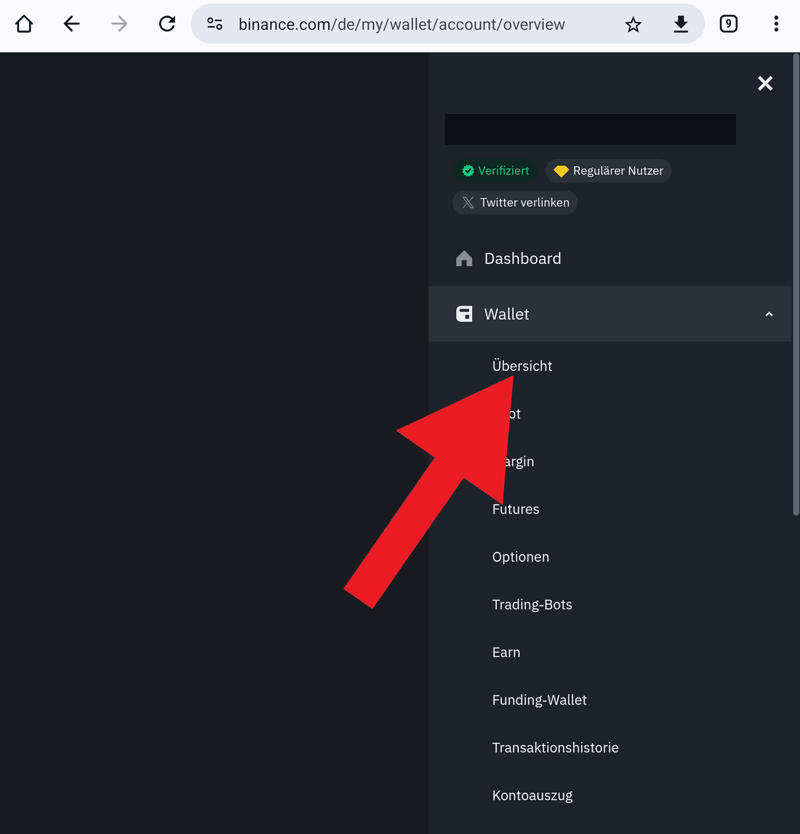The image size is (800, 834).
Task: Select the Übersicht menu entry
Action: (522, 366)
